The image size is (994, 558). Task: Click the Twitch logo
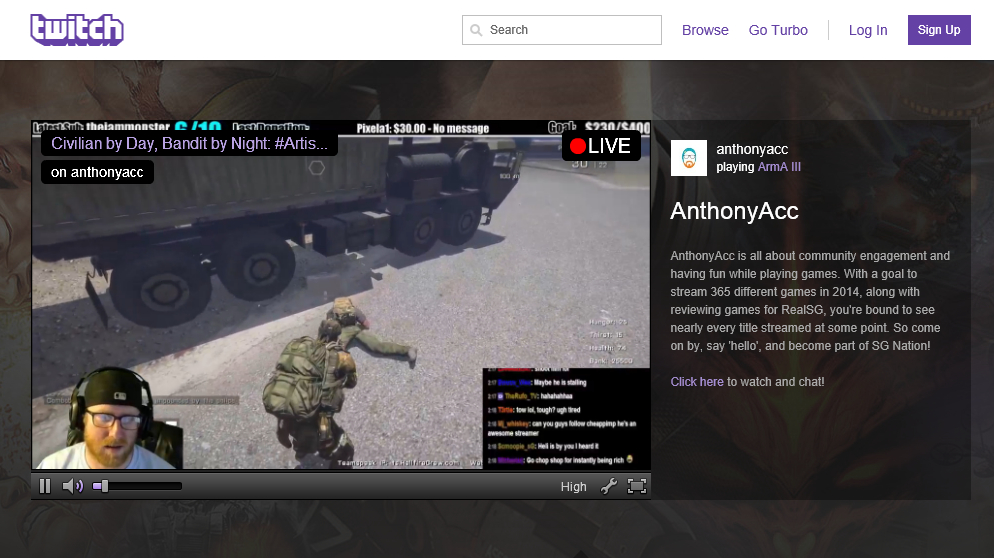coord(77,30)
